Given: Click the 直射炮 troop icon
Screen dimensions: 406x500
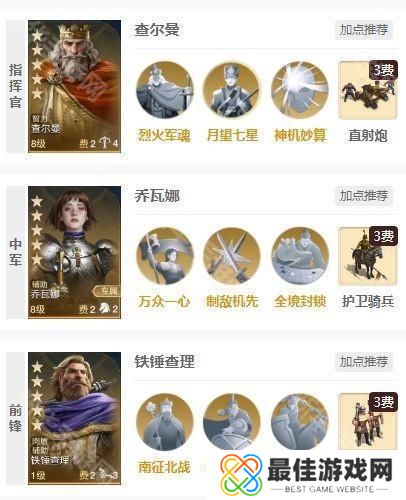Looking at the screenshot, I should tap(368, 90).
